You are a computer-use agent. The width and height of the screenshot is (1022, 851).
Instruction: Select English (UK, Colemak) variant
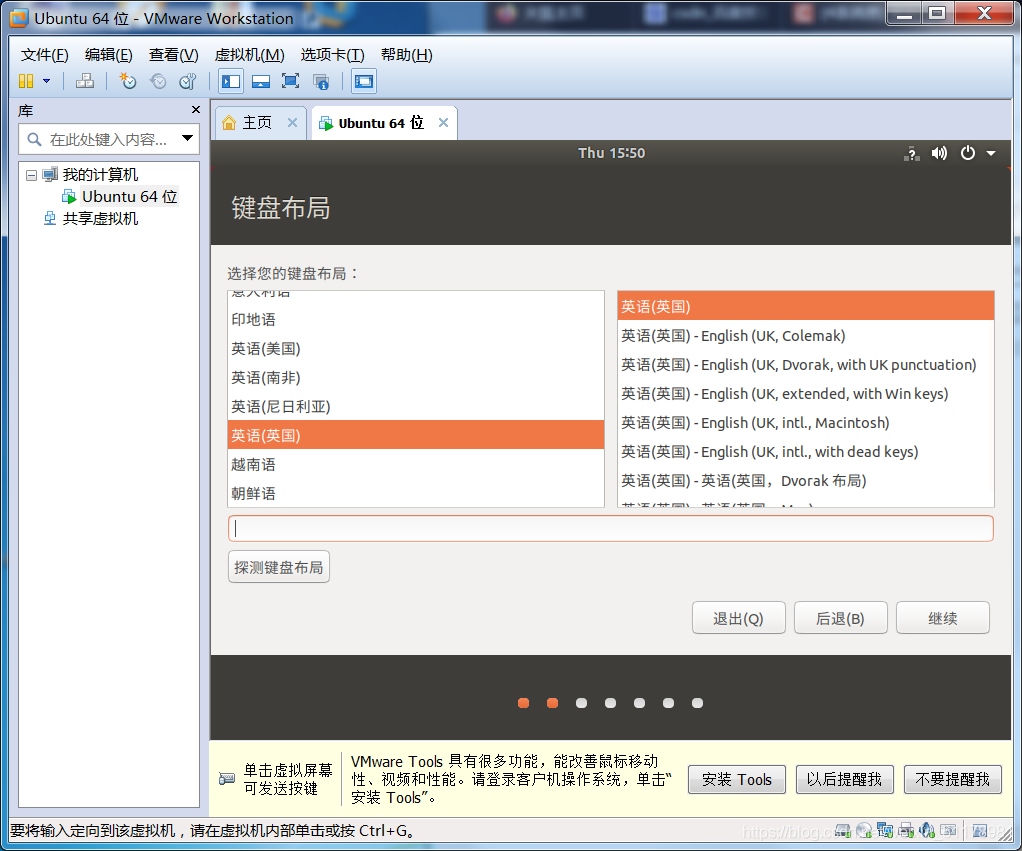coord(806,336)
